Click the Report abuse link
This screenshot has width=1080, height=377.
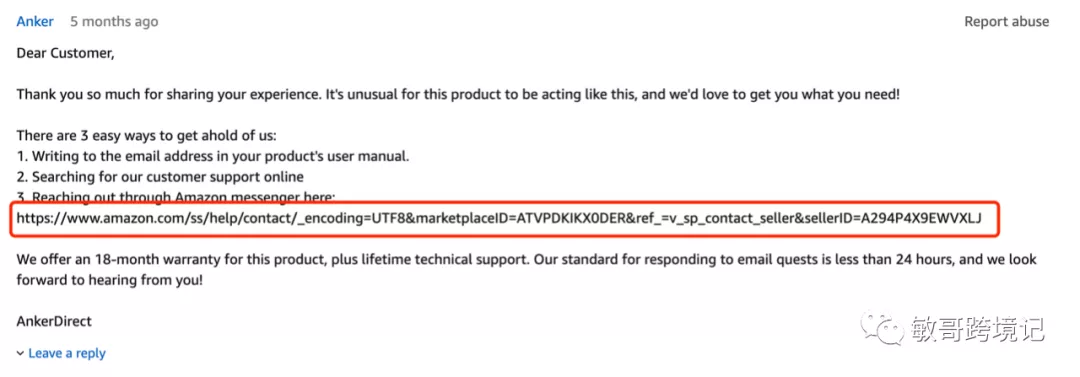tap(1006, 21)
